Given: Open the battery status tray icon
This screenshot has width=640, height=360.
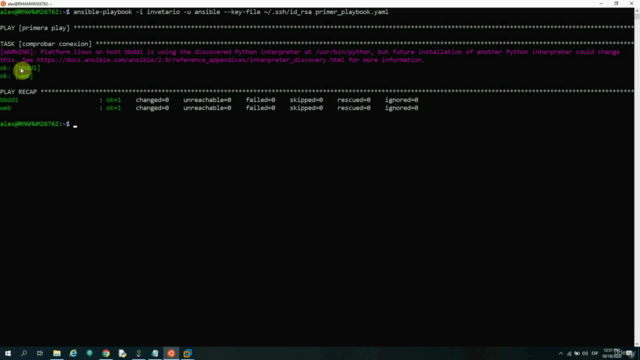Looking at the screenshot, I should [577, 353].
